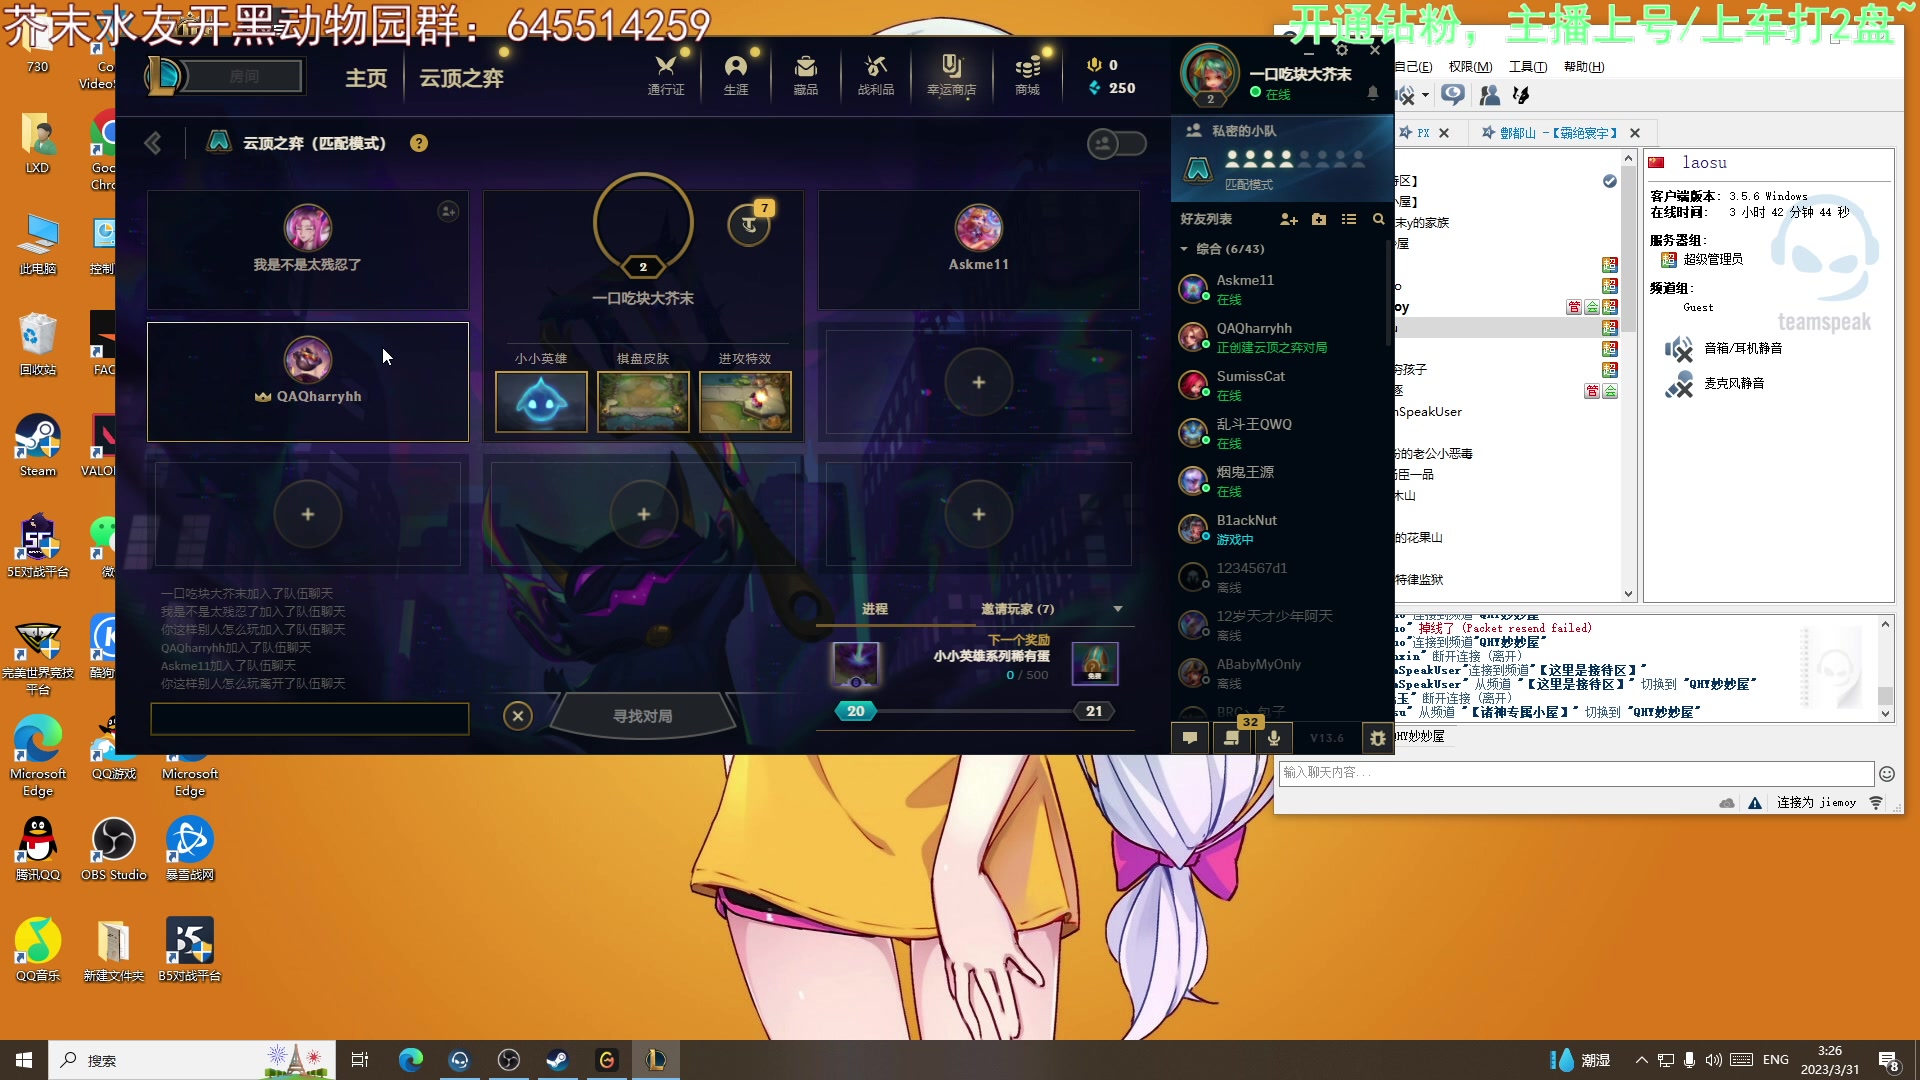Click the QAQharryhh lobby player card

click(x=308, y=382)
